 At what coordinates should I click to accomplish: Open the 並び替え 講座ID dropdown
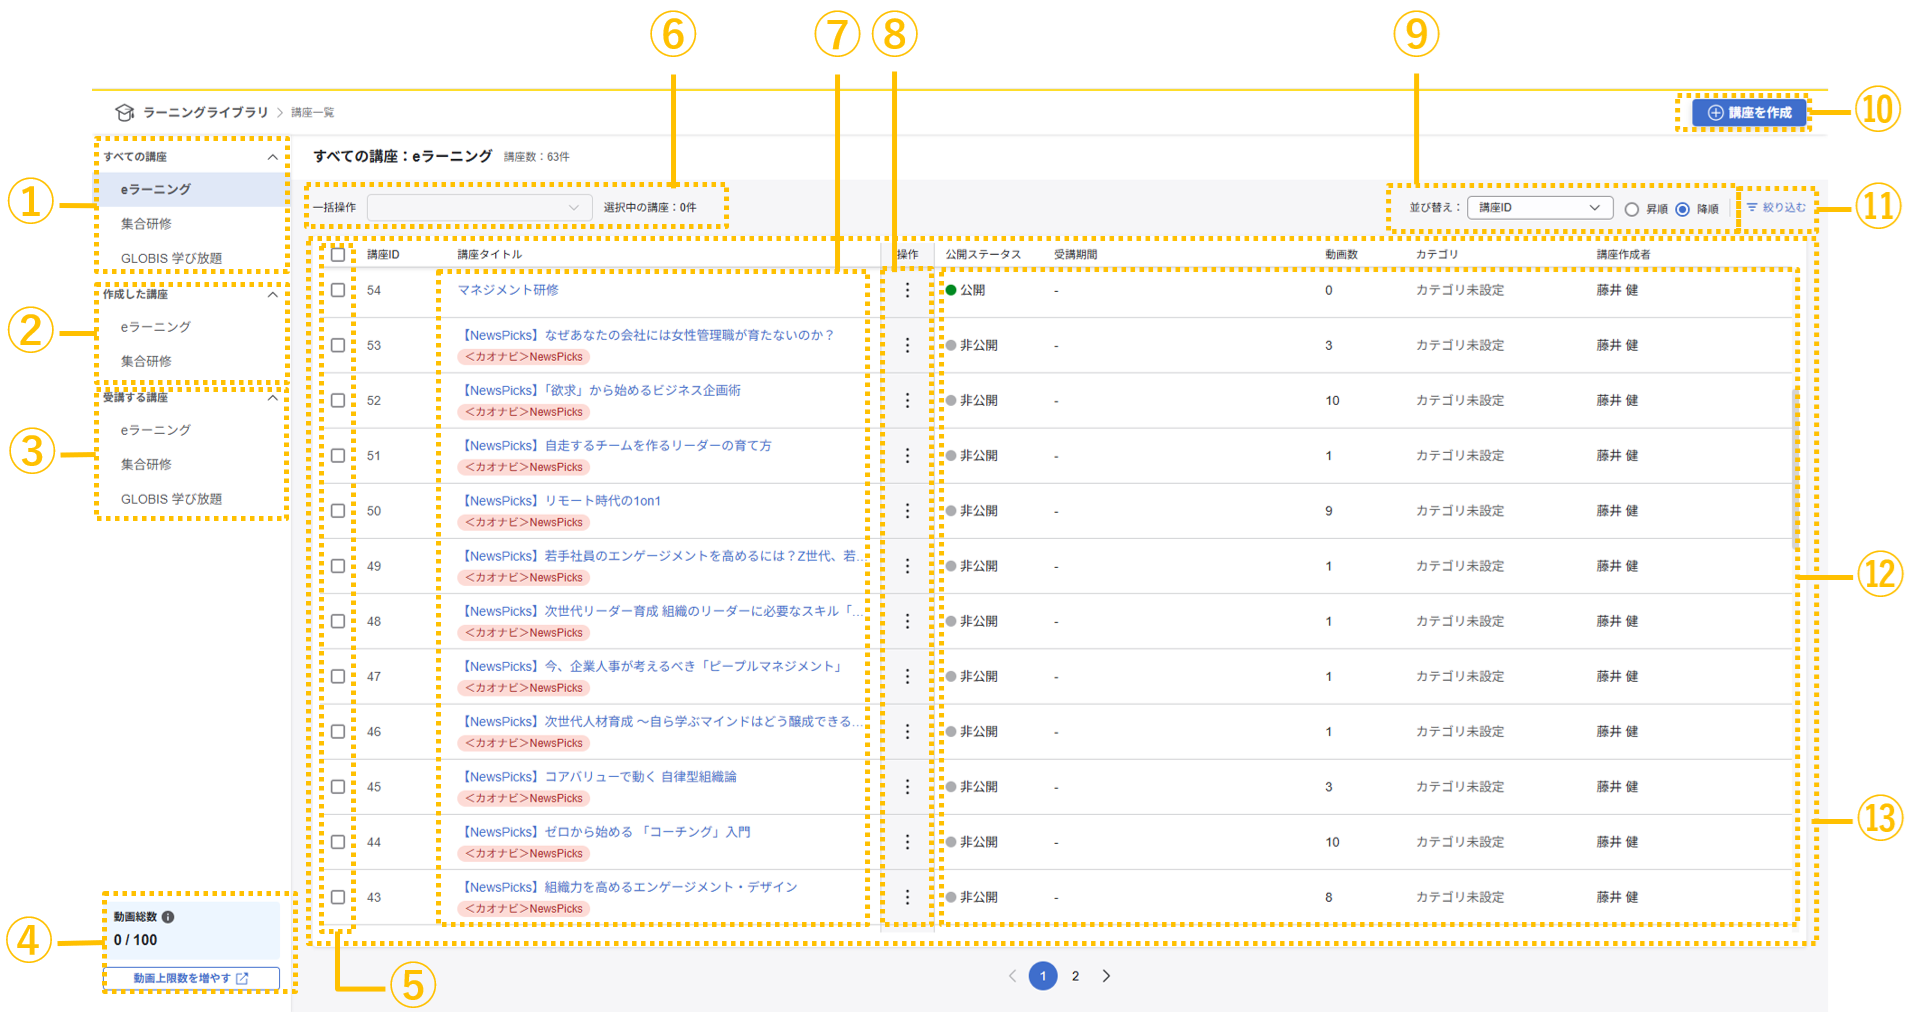[x=1539, y=208]
